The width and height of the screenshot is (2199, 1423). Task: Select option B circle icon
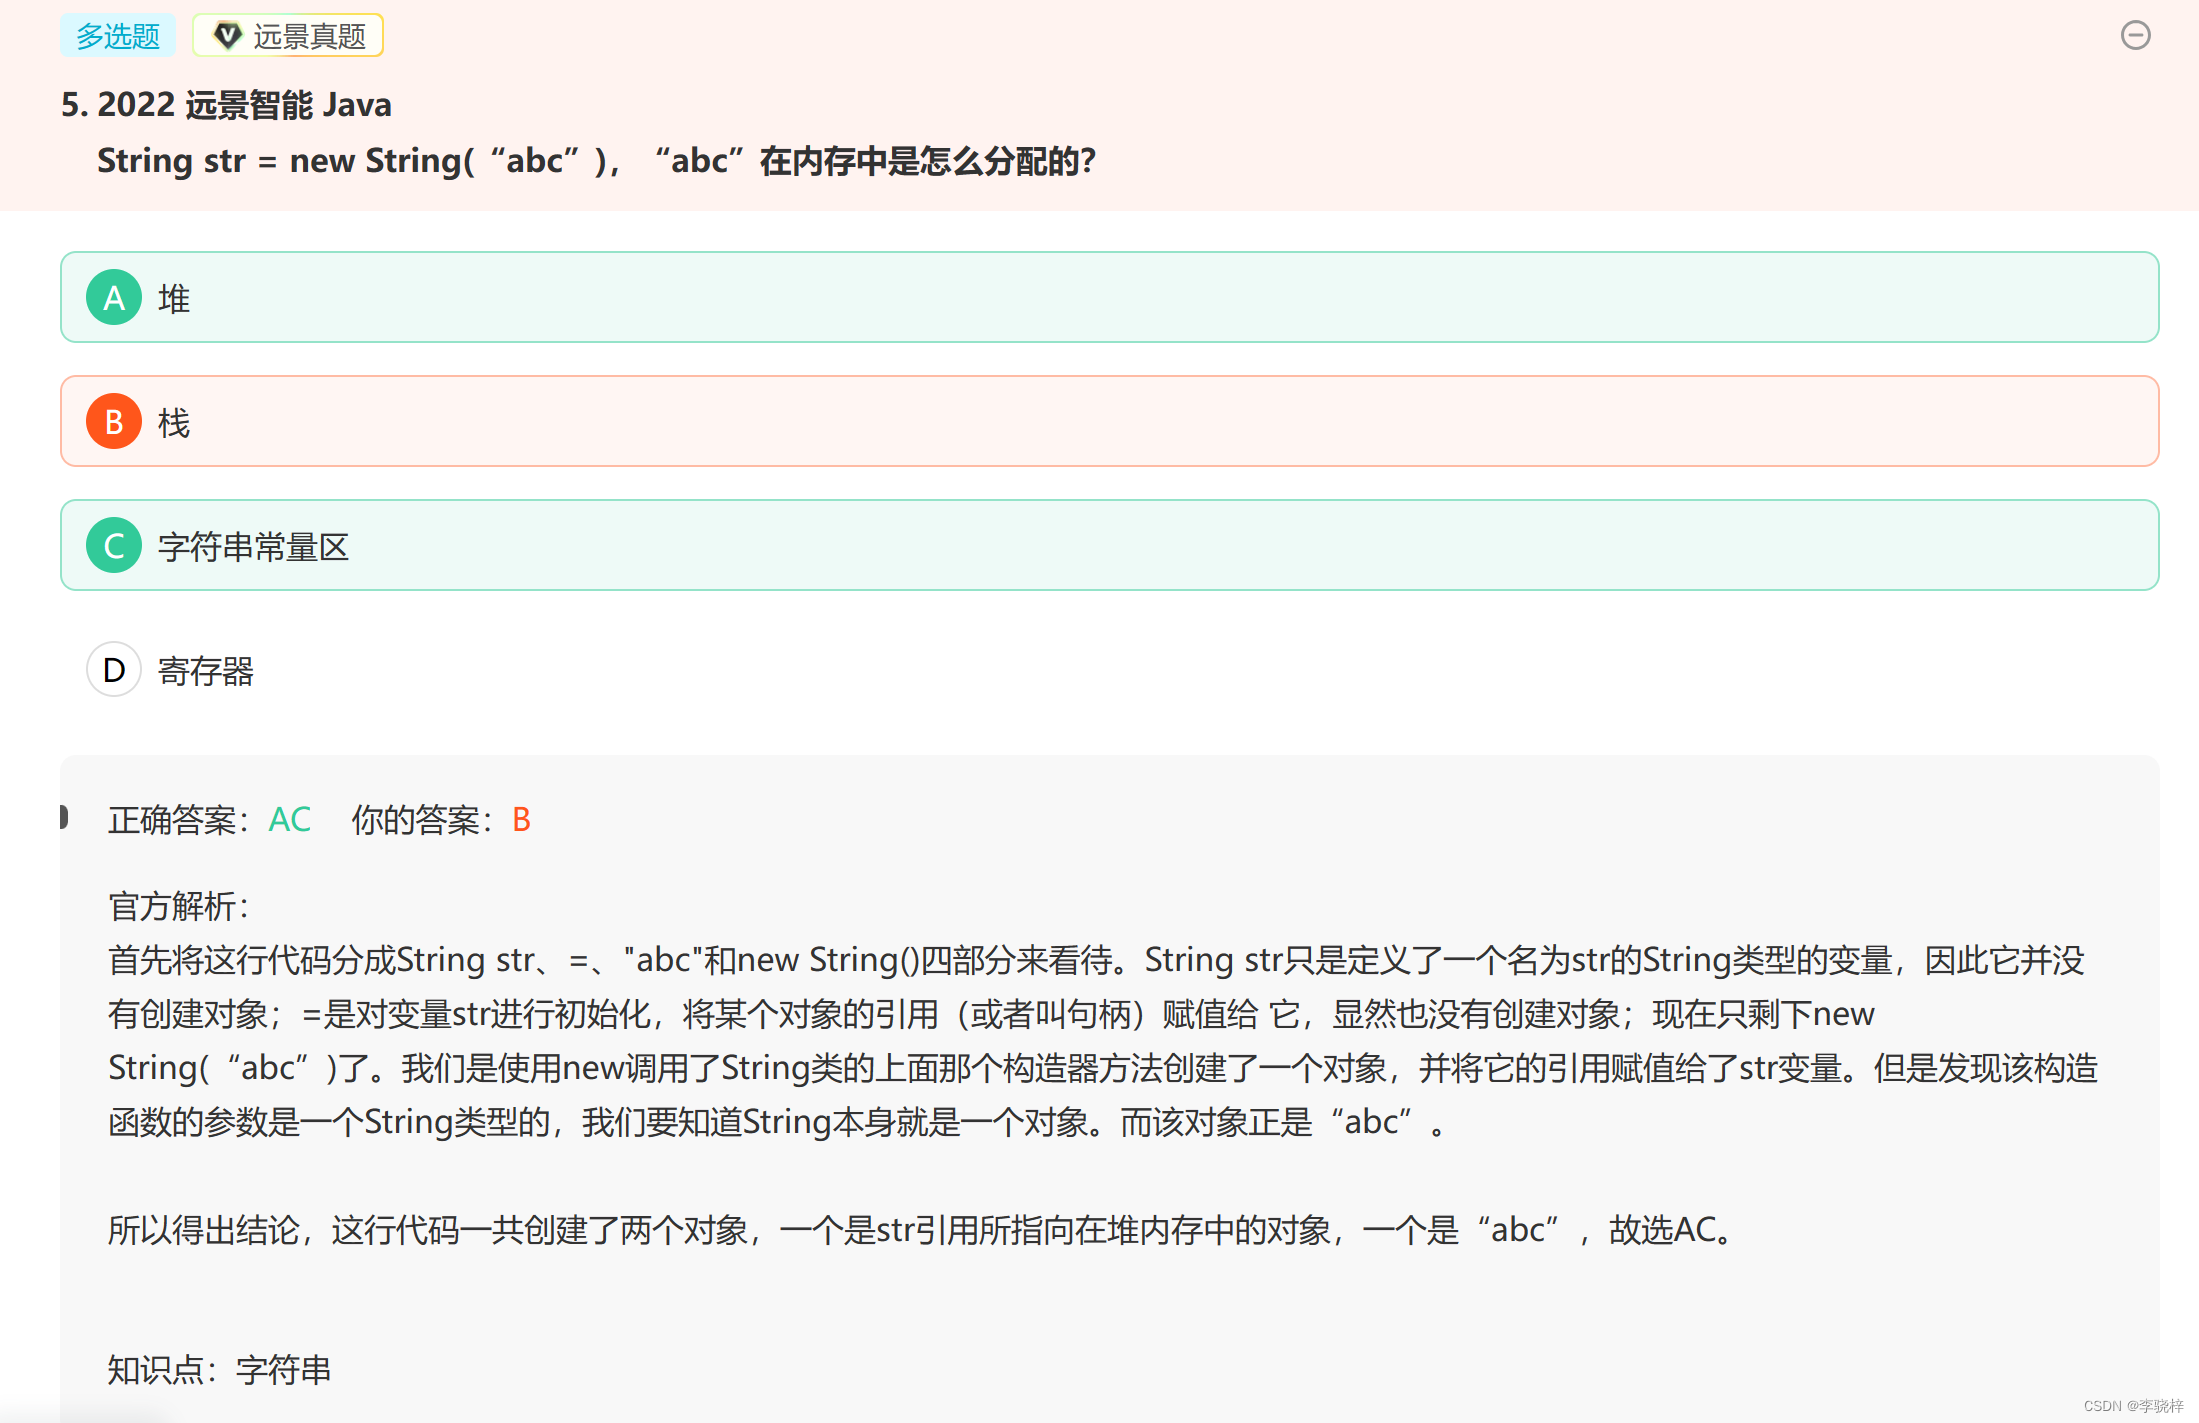pyautogui.click(x=114, y=422)
